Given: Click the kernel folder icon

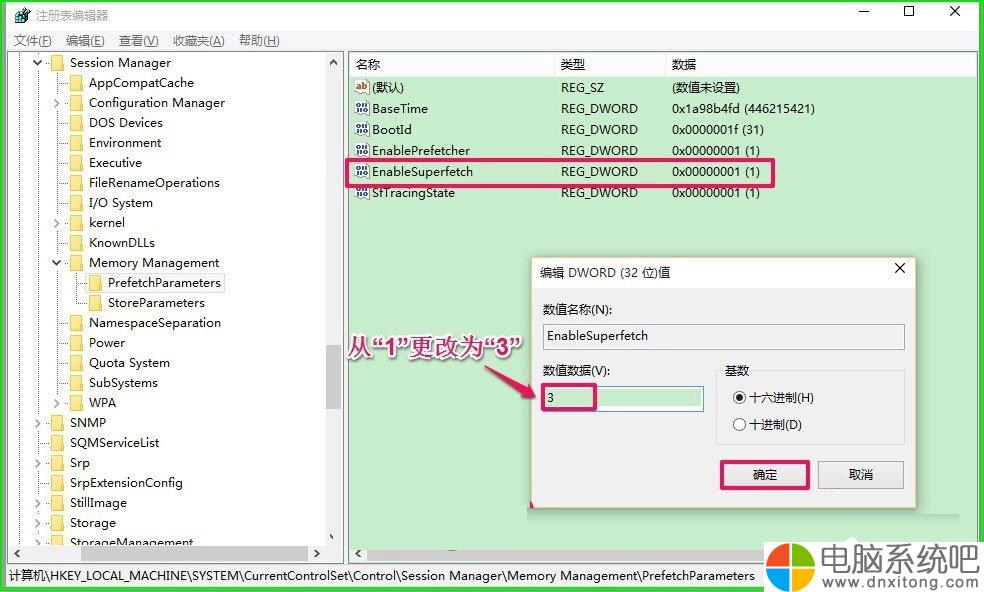Looking at the screenshot, I should pos(76,223).
